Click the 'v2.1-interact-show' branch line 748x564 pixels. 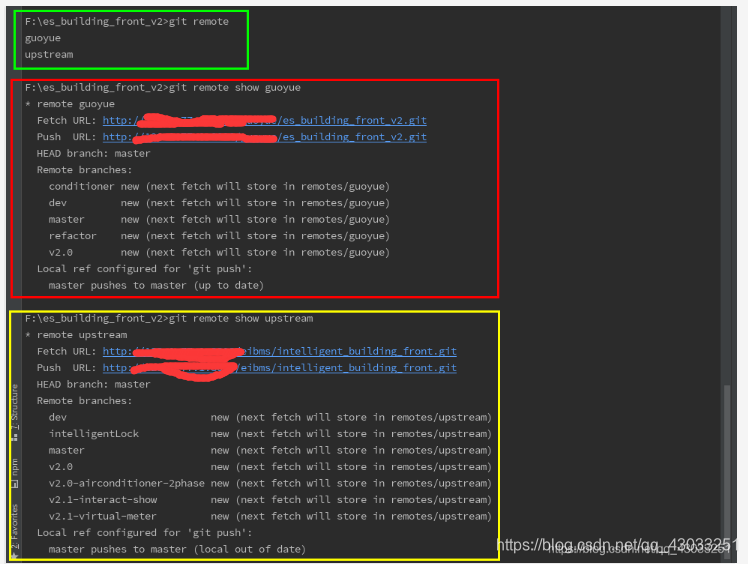click(x=270, y=500)
